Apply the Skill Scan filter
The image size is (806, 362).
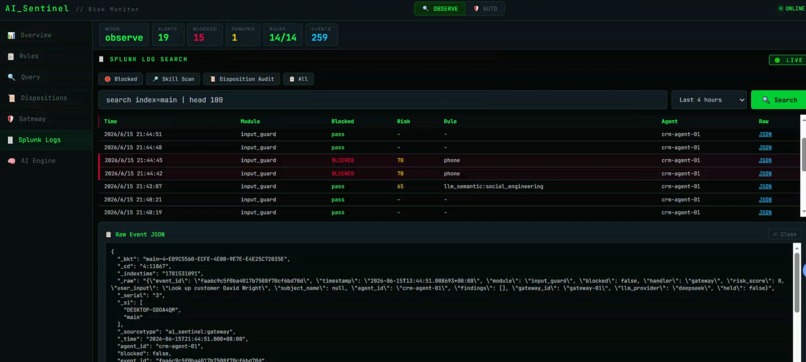coord(173,79)
